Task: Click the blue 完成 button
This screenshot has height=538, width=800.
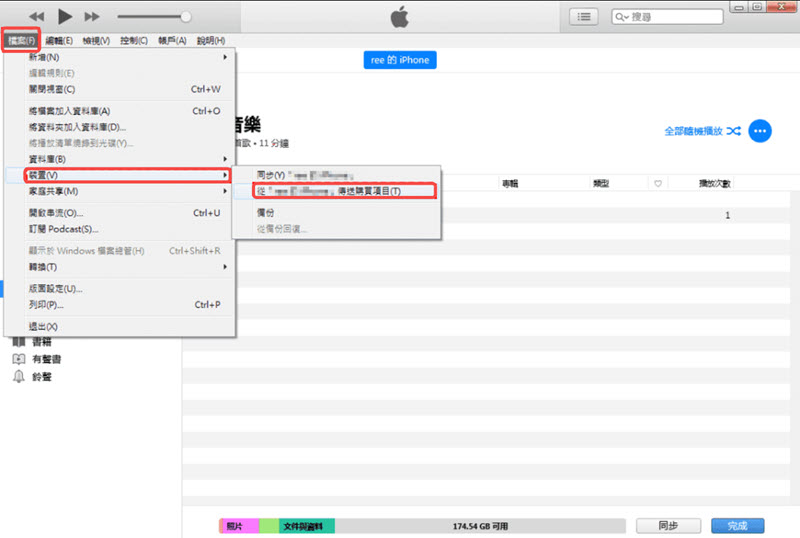Action: [x=737, y=525]
